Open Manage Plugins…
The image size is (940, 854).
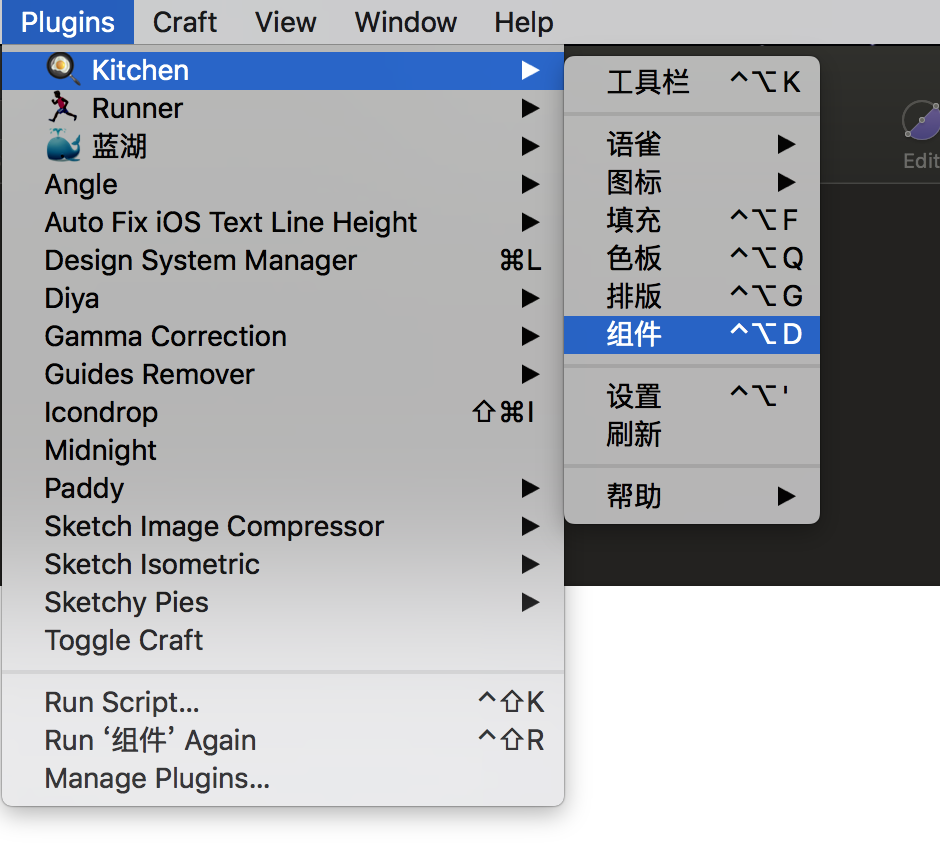157,778
